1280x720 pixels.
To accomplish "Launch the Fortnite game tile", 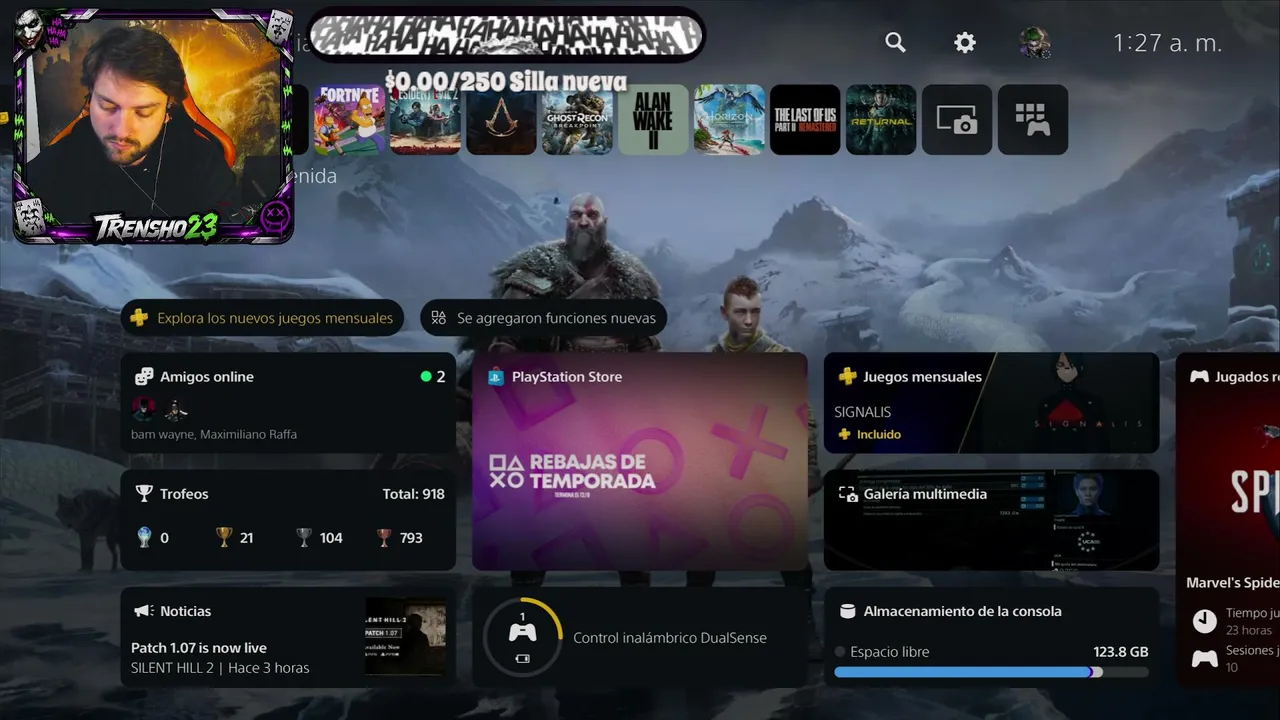I will point(350,120).
